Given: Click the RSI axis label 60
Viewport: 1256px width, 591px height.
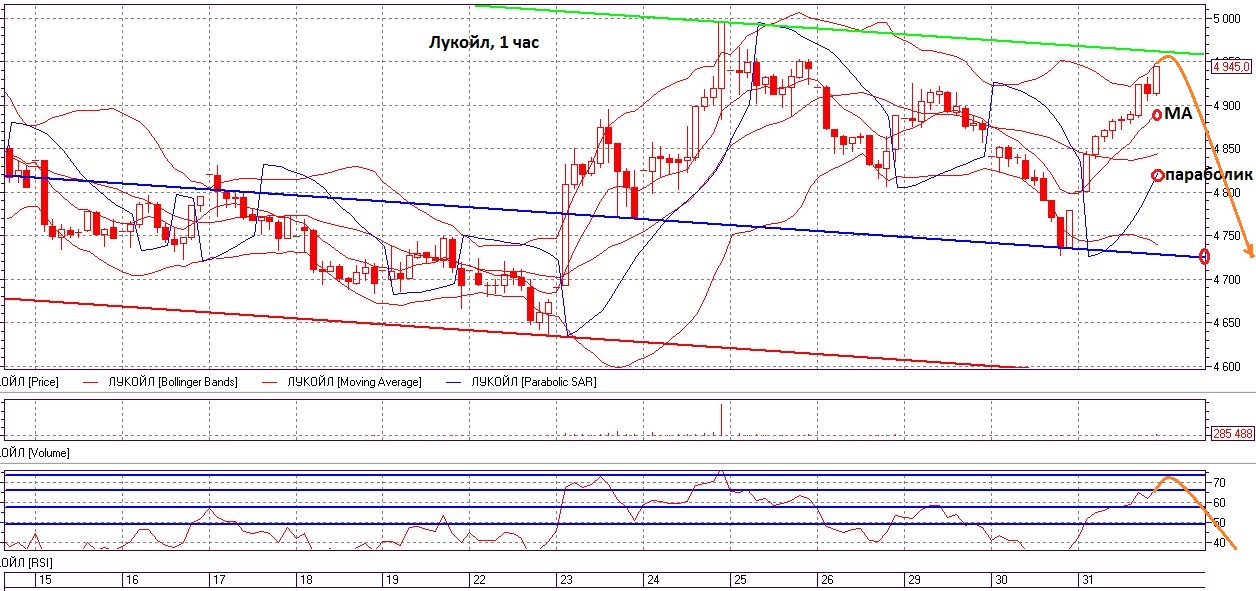Looking at the screenshot, I should [1219, 502].
